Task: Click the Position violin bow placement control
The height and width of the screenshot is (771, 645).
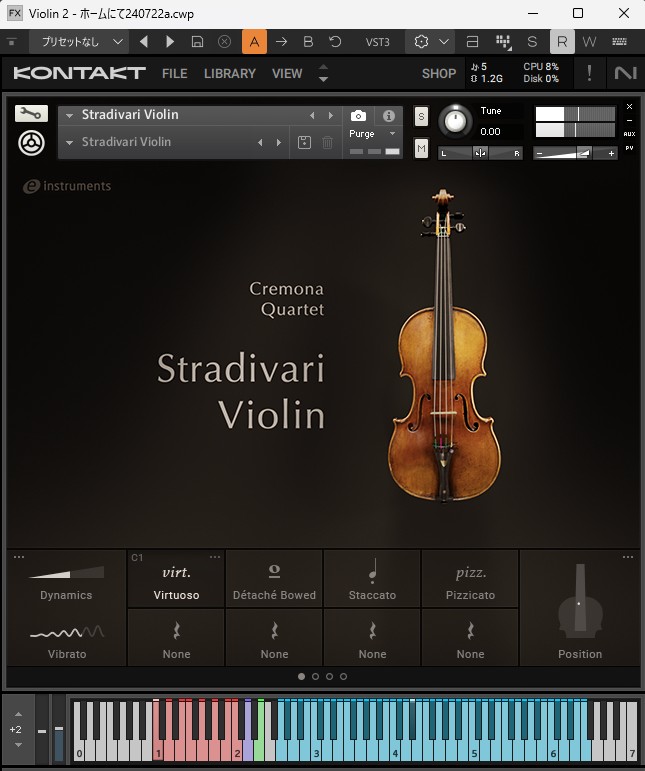Action: [x=580, y=601]
